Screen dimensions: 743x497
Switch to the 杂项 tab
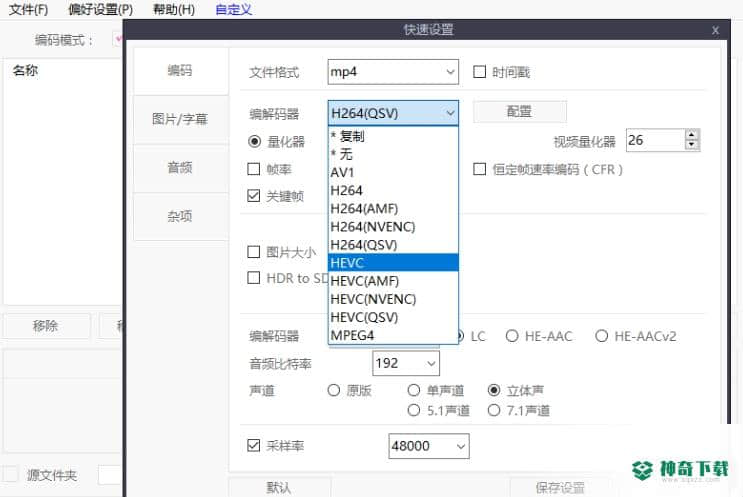pos(181,216)
